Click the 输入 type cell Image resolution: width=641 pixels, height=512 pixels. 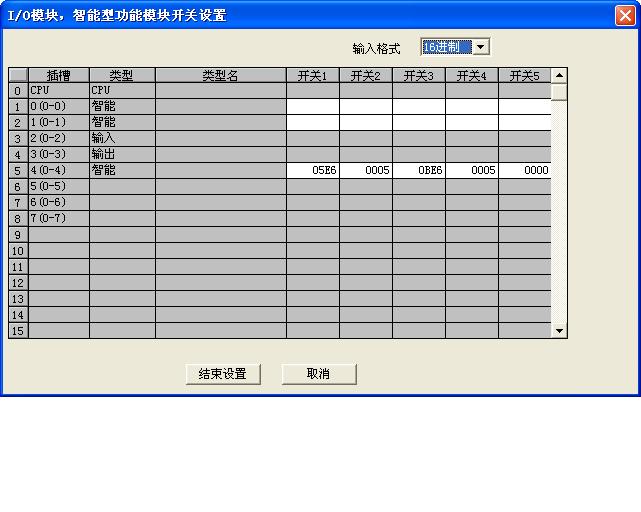(122, 139)
